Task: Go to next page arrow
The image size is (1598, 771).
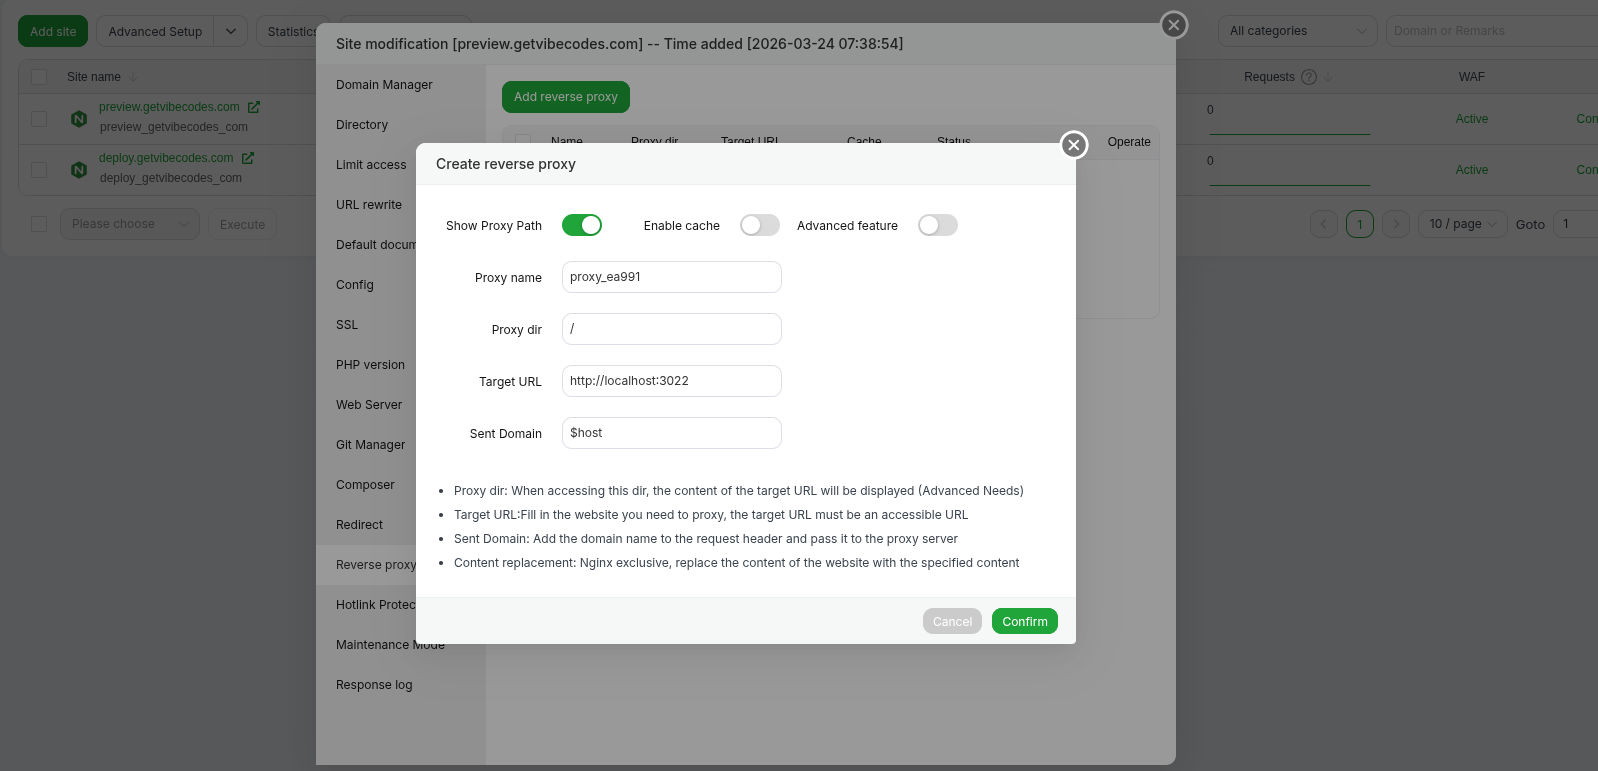Action: coord(1396,224)
